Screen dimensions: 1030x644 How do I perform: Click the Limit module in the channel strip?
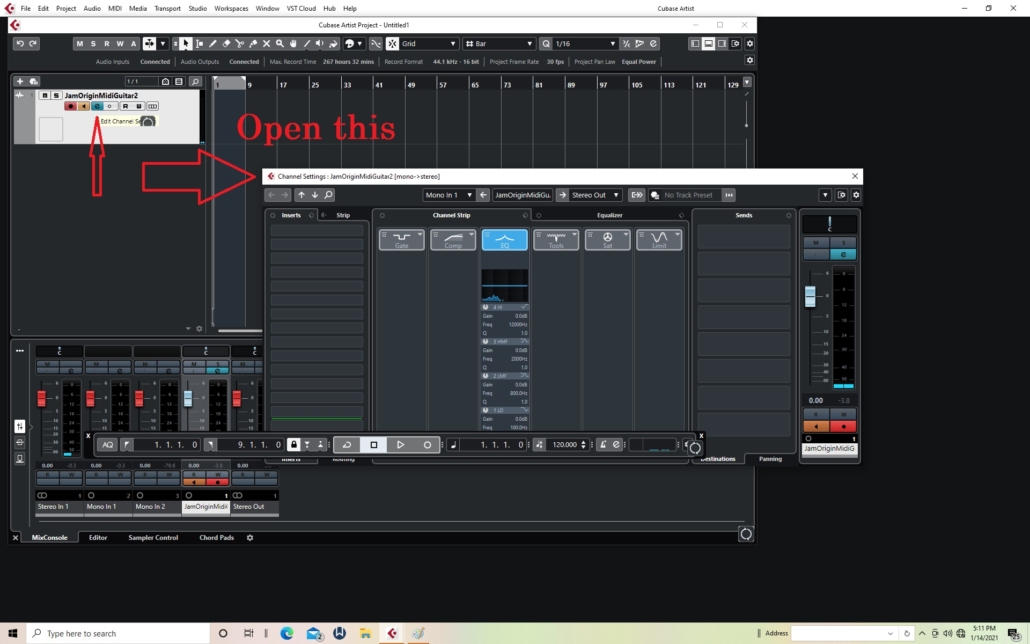659,240
